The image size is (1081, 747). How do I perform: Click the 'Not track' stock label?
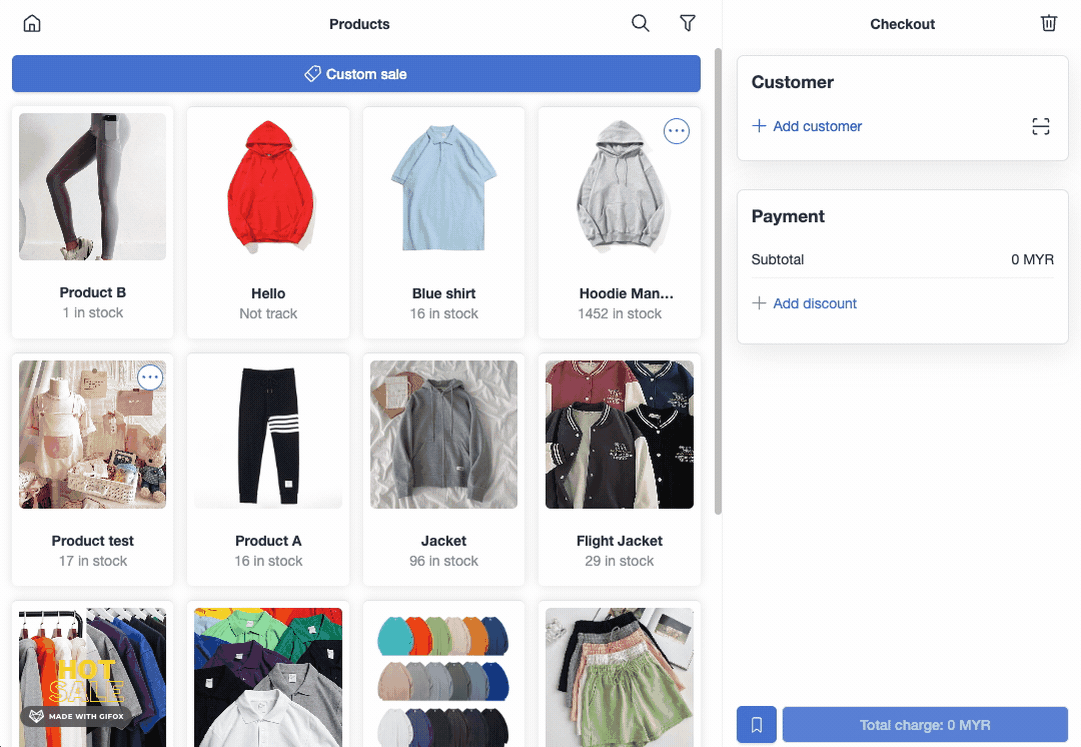[x=268, y=314]
